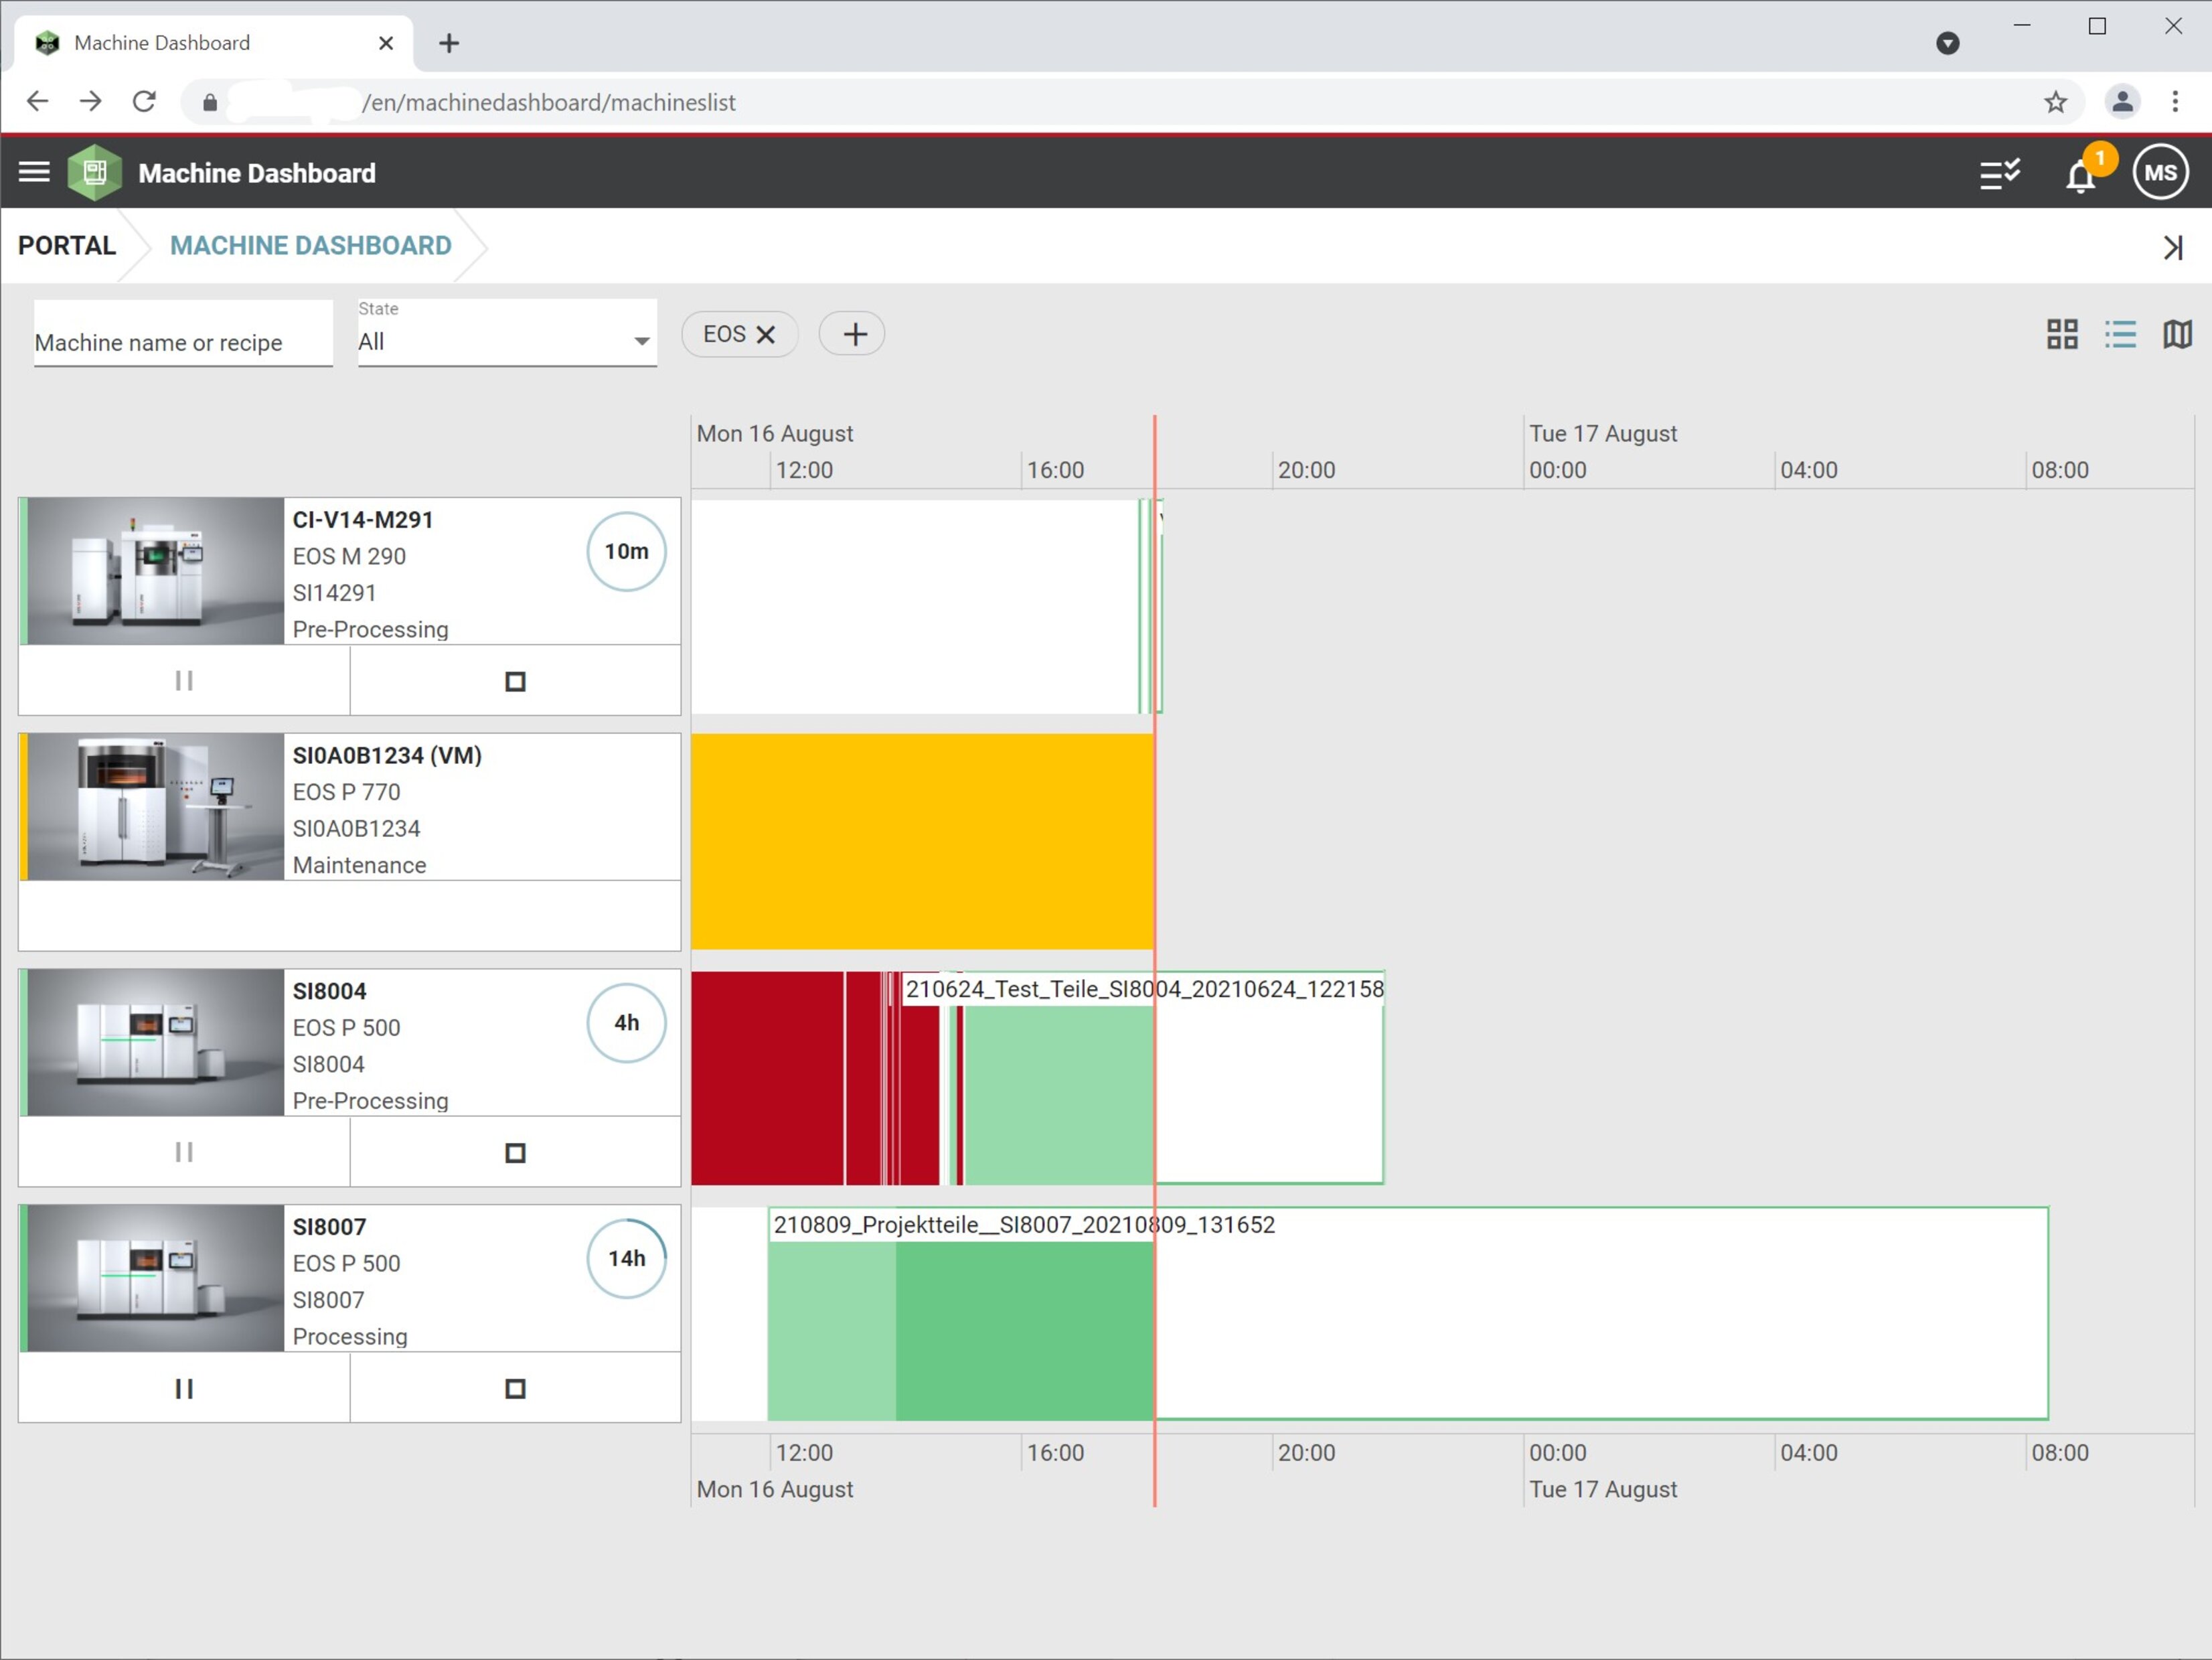Viewport: 2212px width, 1660px height.
Task: Open browser profile chevron in address bar
Action: tap(1948, 43)
